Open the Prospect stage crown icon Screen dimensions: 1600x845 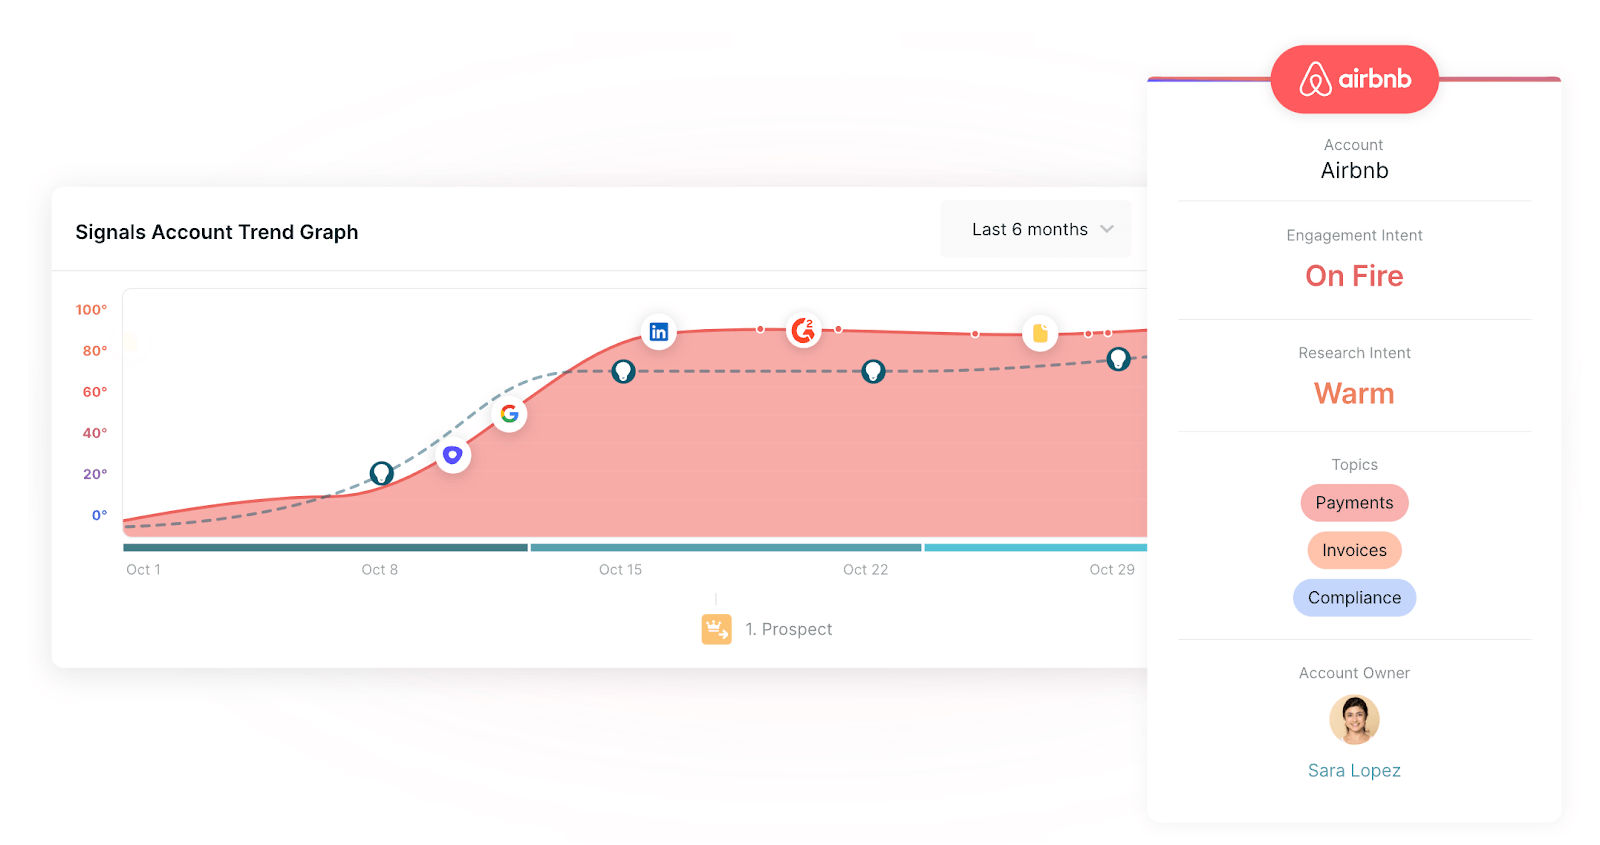716,628
